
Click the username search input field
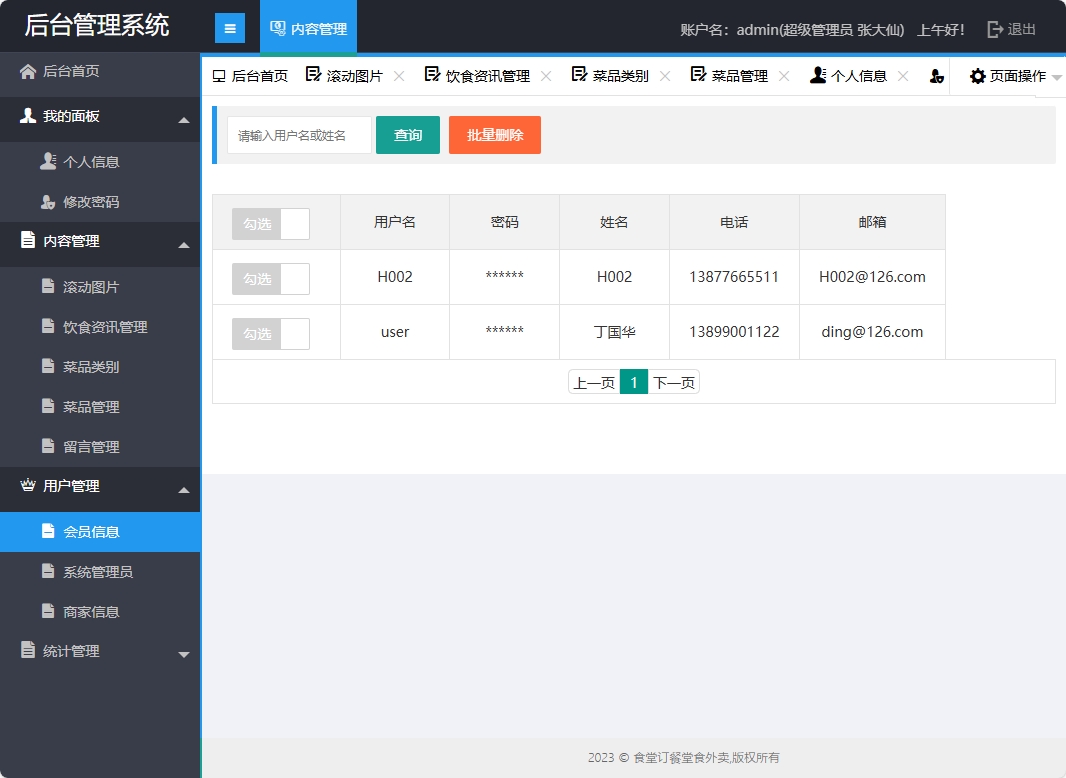[300, 134]
